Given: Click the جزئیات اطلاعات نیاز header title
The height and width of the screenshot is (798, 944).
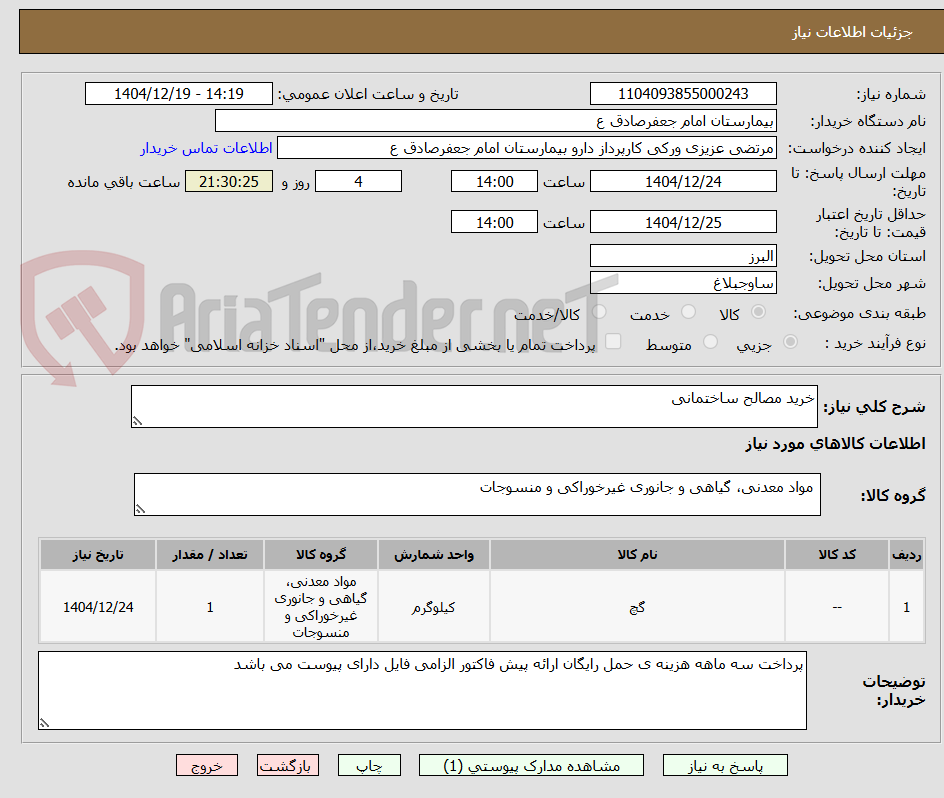Looking at the screenshot, I should pyautogui.click(x=852, y=32).
